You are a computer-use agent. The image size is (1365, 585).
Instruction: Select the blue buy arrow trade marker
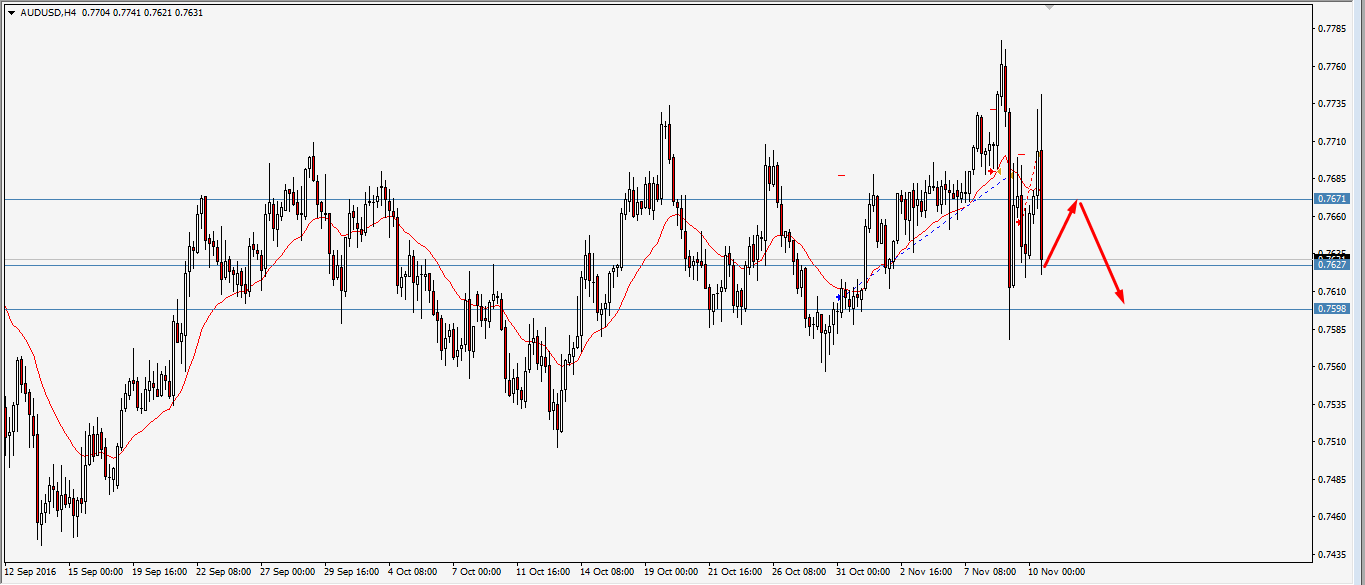838,297
